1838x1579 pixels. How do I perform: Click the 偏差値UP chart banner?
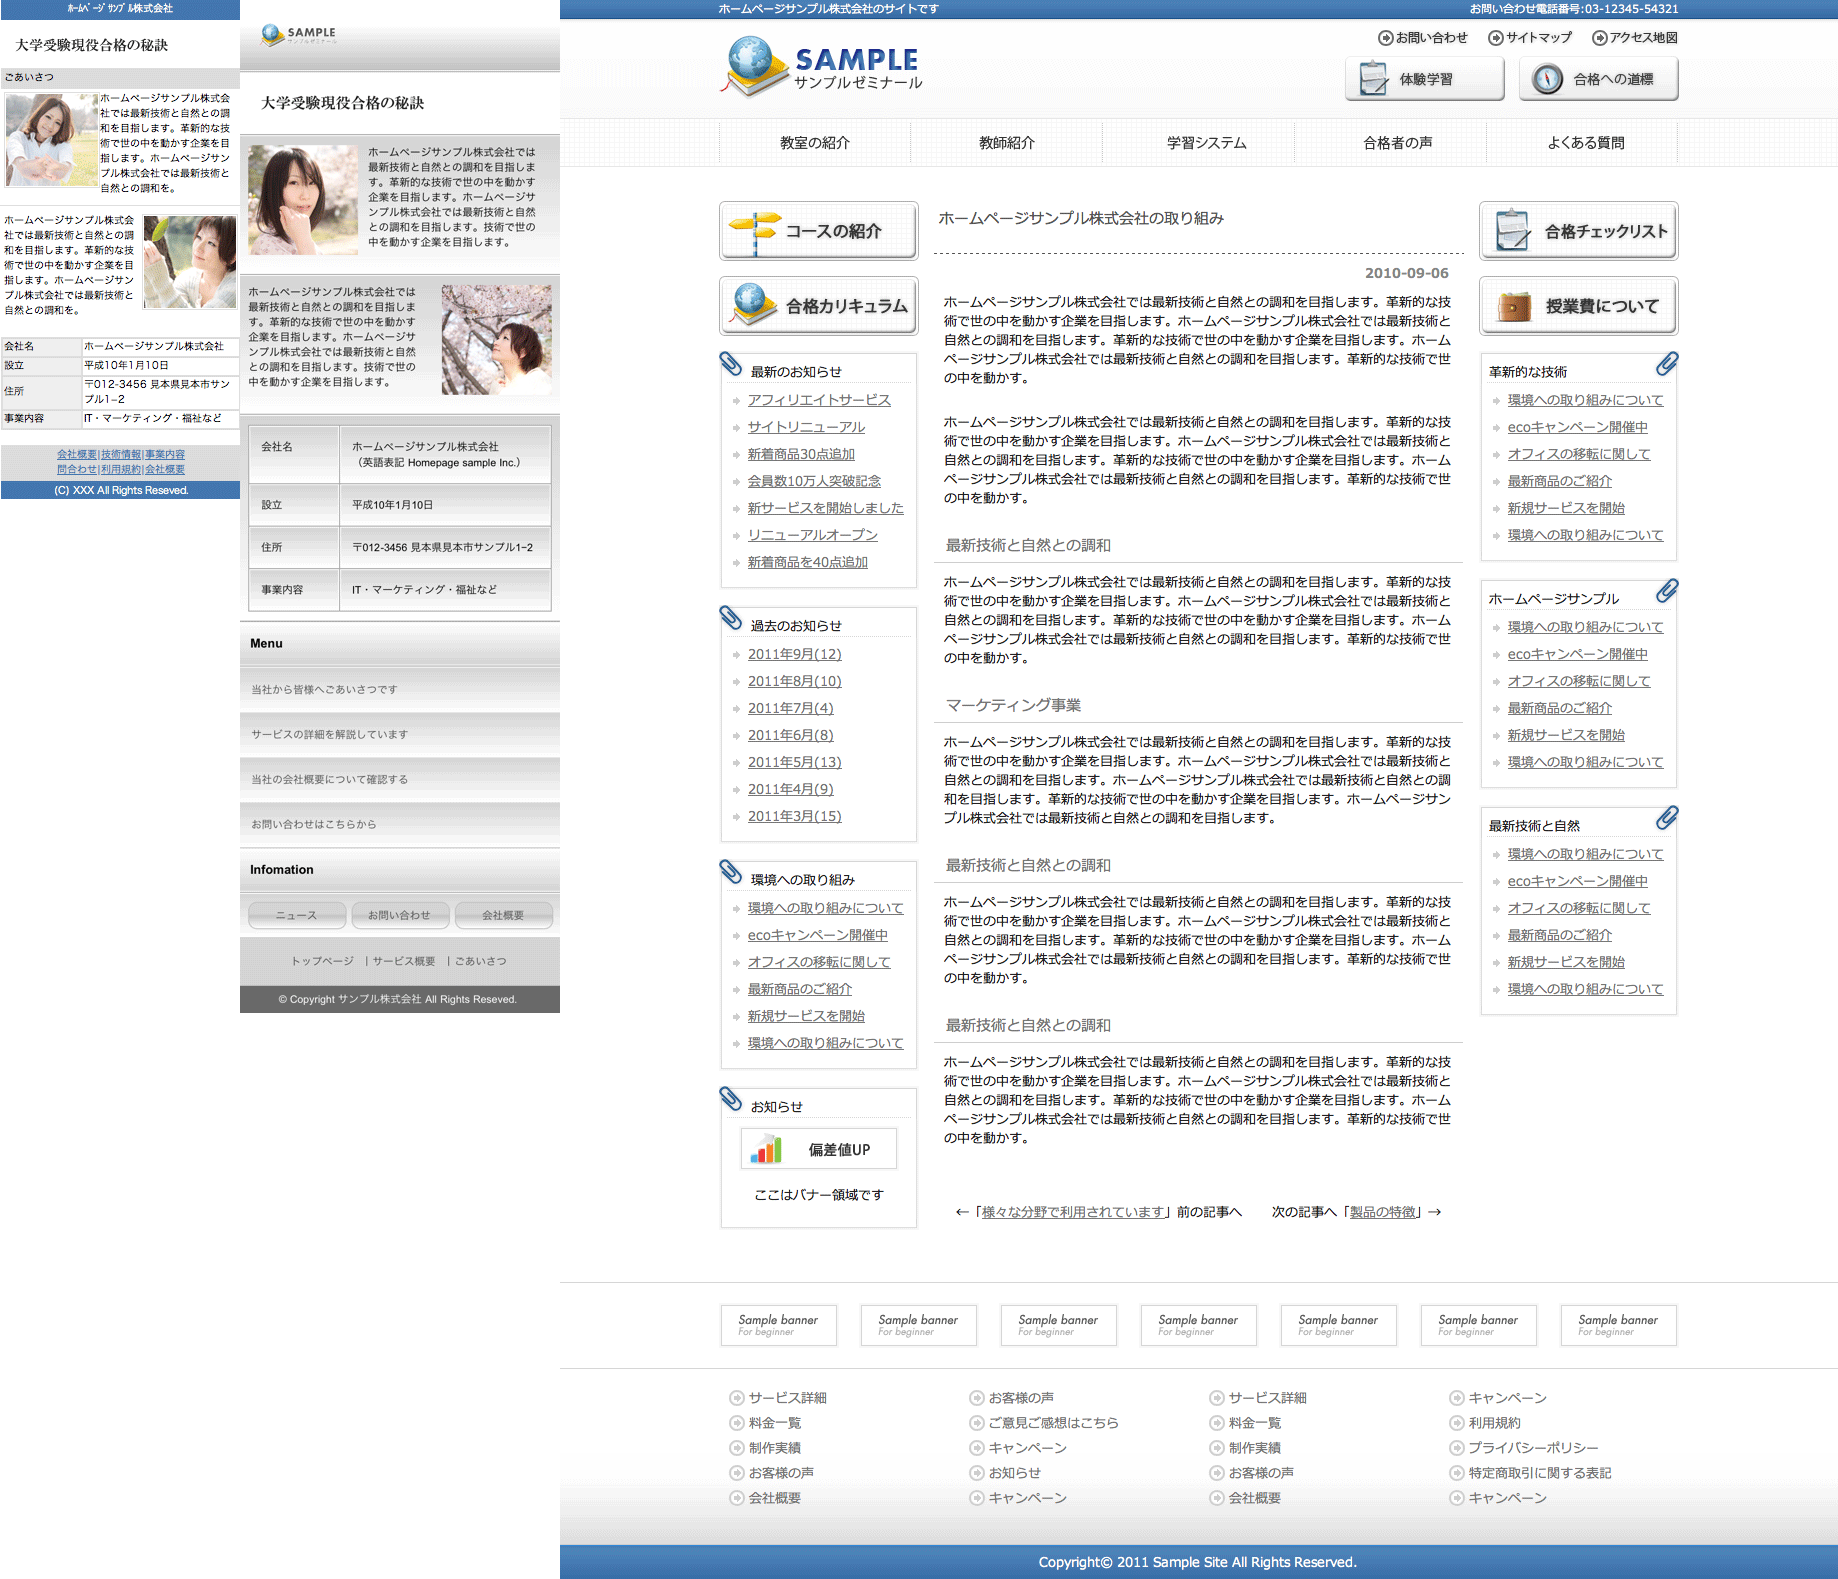(818, 1149)
